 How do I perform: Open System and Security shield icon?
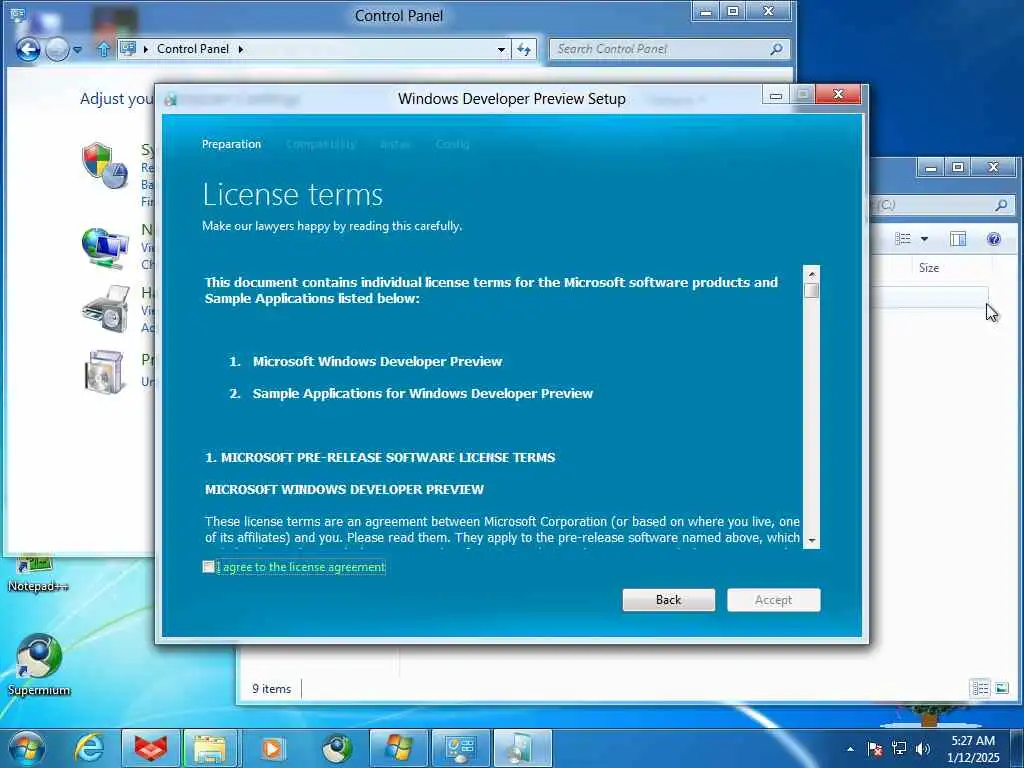tap(104, 165)
